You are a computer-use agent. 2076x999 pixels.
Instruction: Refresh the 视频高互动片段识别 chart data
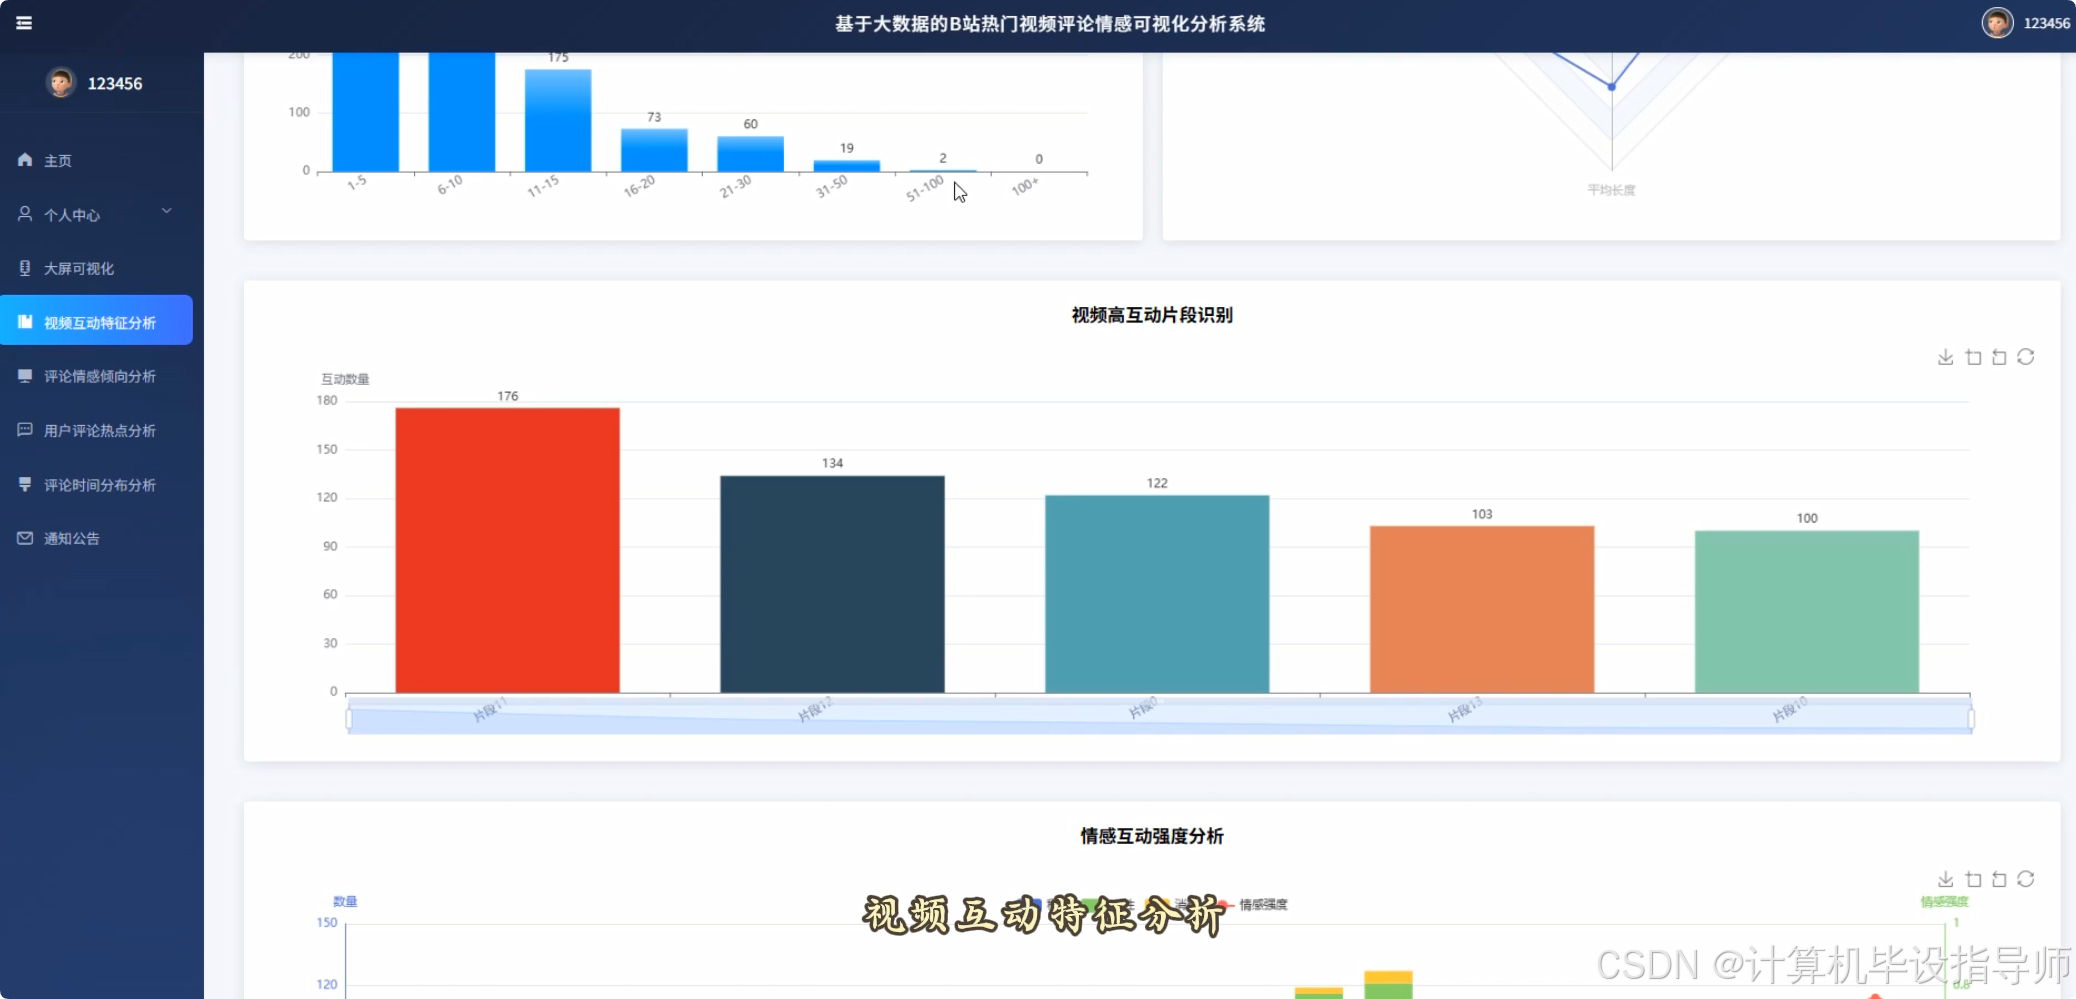click(2027, 357)
